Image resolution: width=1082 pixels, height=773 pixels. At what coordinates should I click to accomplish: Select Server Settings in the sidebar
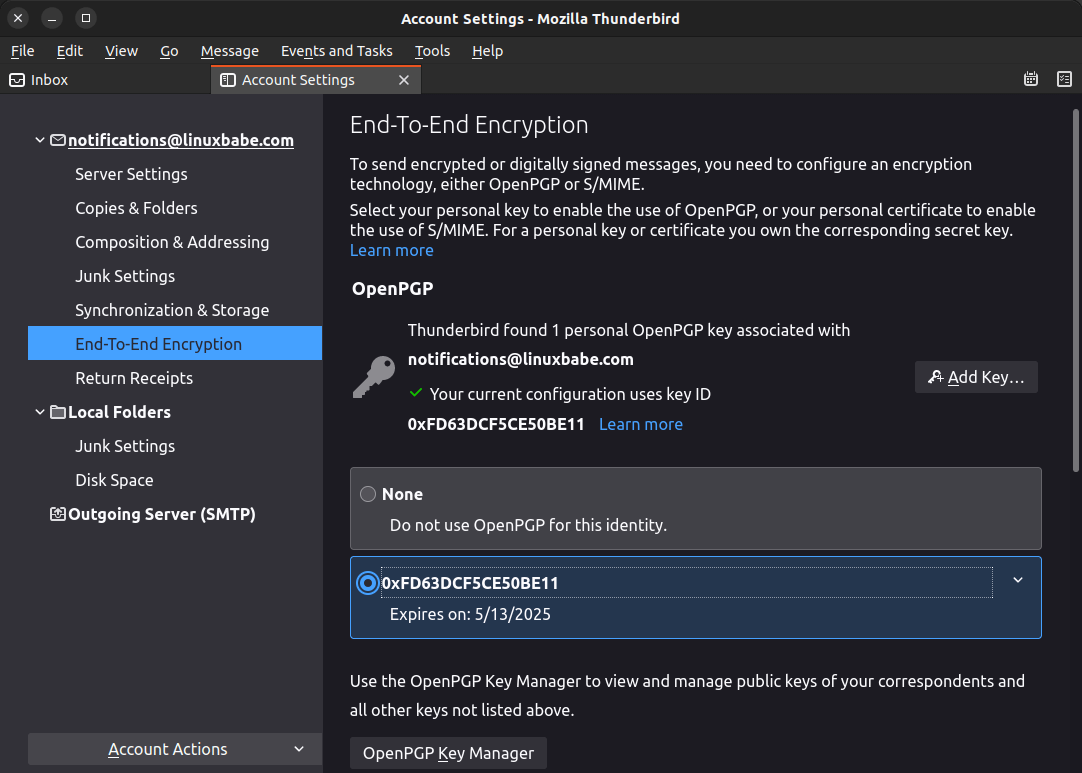click(x=131, y=174)
